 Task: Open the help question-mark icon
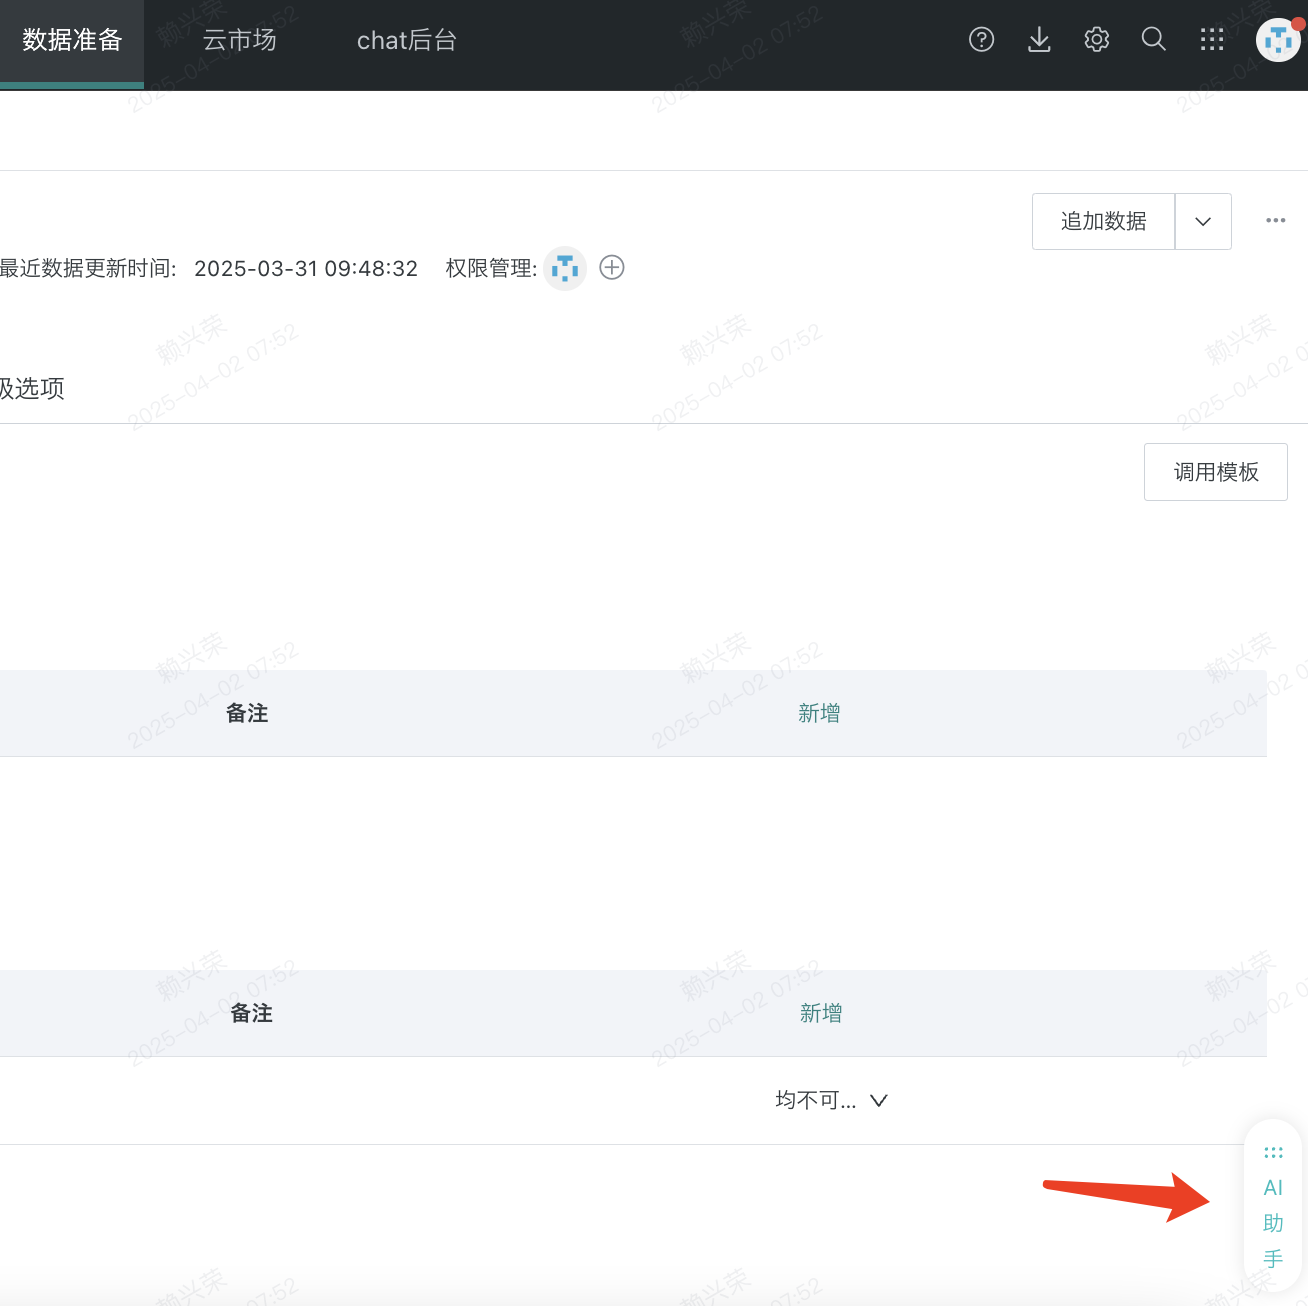(981, 40)
